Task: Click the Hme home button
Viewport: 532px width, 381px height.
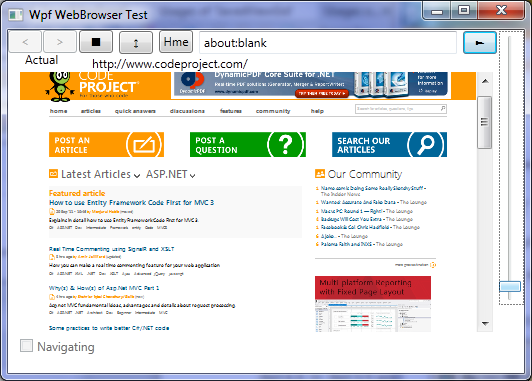Action: 176,42
